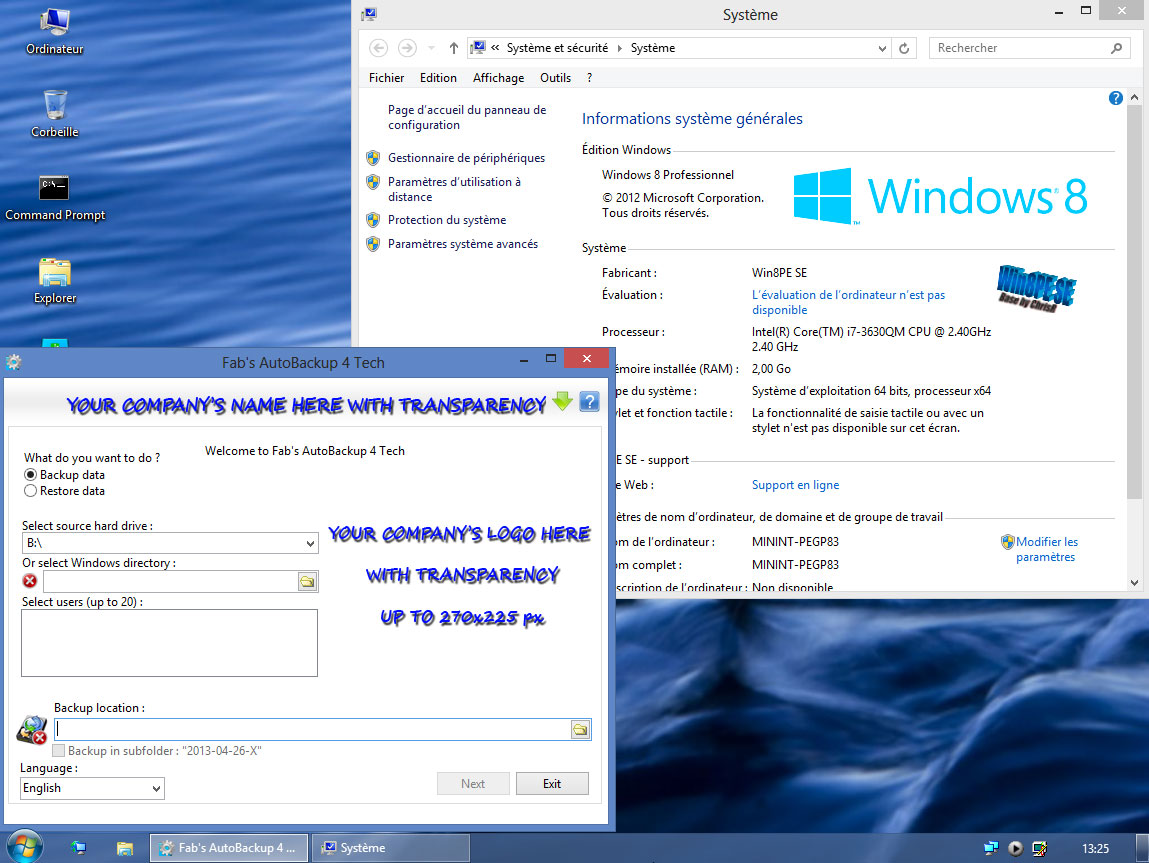Screen dimensions: 1149x863
Task: Click the Next button in AutoBackup
Action: tap(473, 784)
